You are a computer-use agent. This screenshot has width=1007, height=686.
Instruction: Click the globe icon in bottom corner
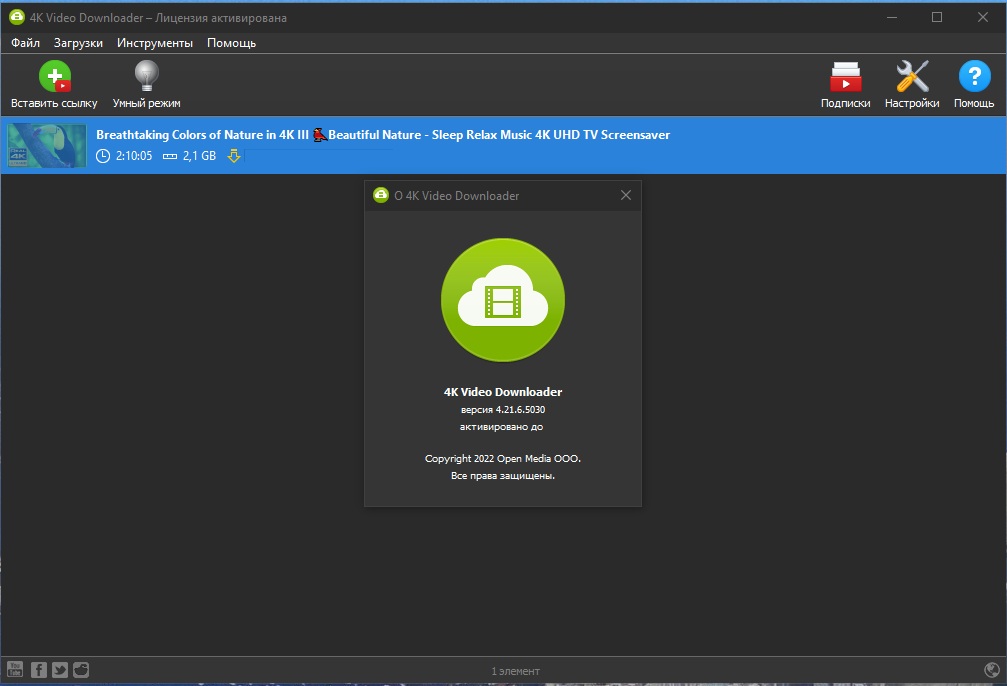(992, 670)
